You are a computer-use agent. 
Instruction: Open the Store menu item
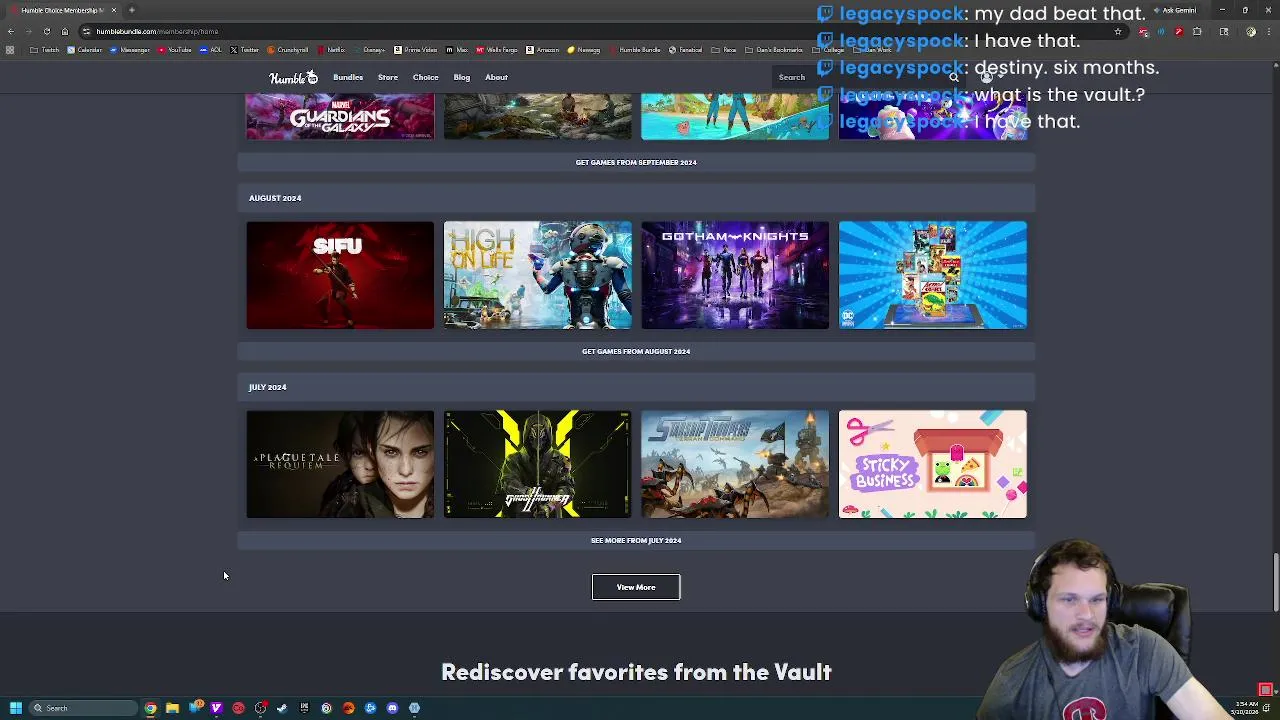[x=388, y=77]
